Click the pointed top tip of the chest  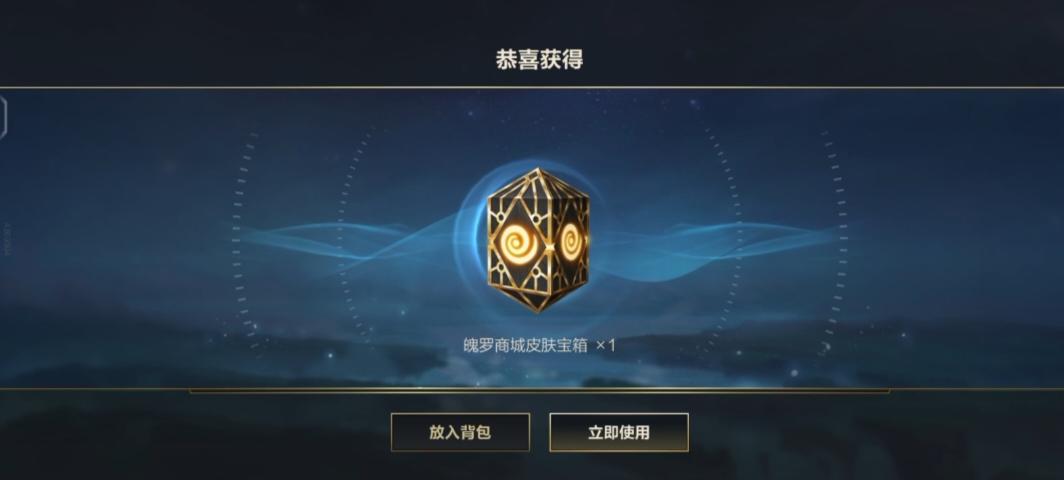[x=538, y=172]
